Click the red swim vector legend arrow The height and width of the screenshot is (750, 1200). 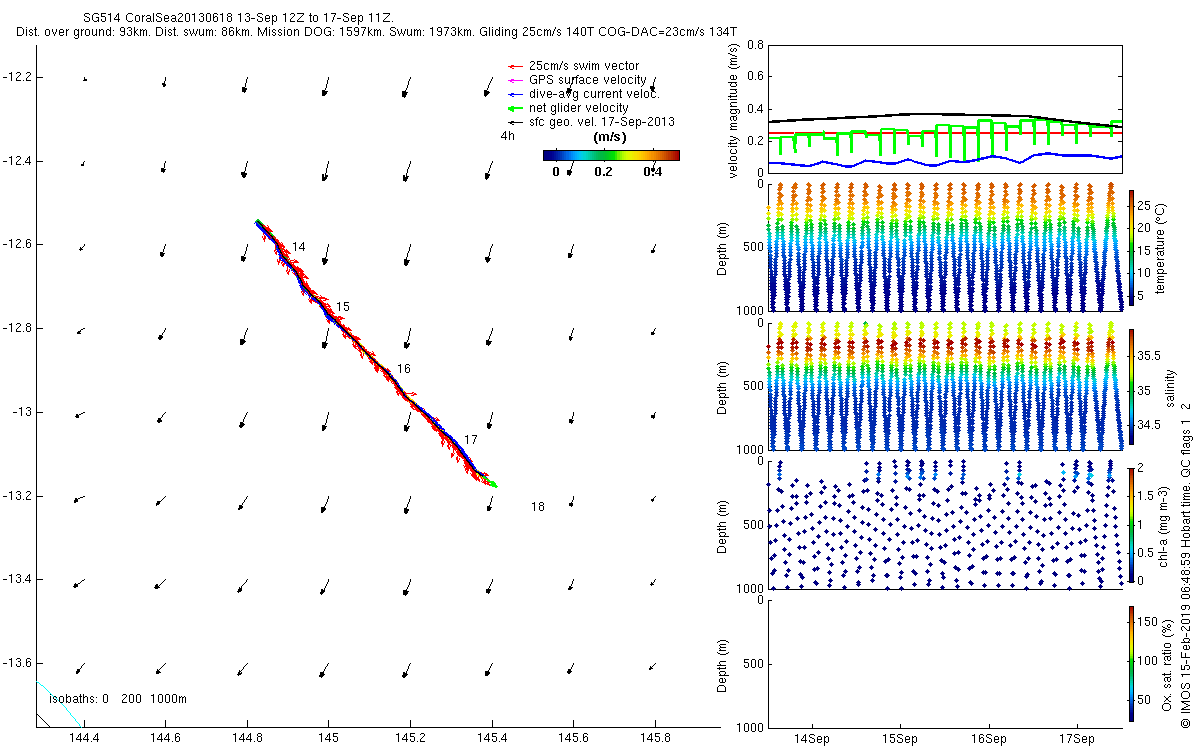[x=515, y=66]
